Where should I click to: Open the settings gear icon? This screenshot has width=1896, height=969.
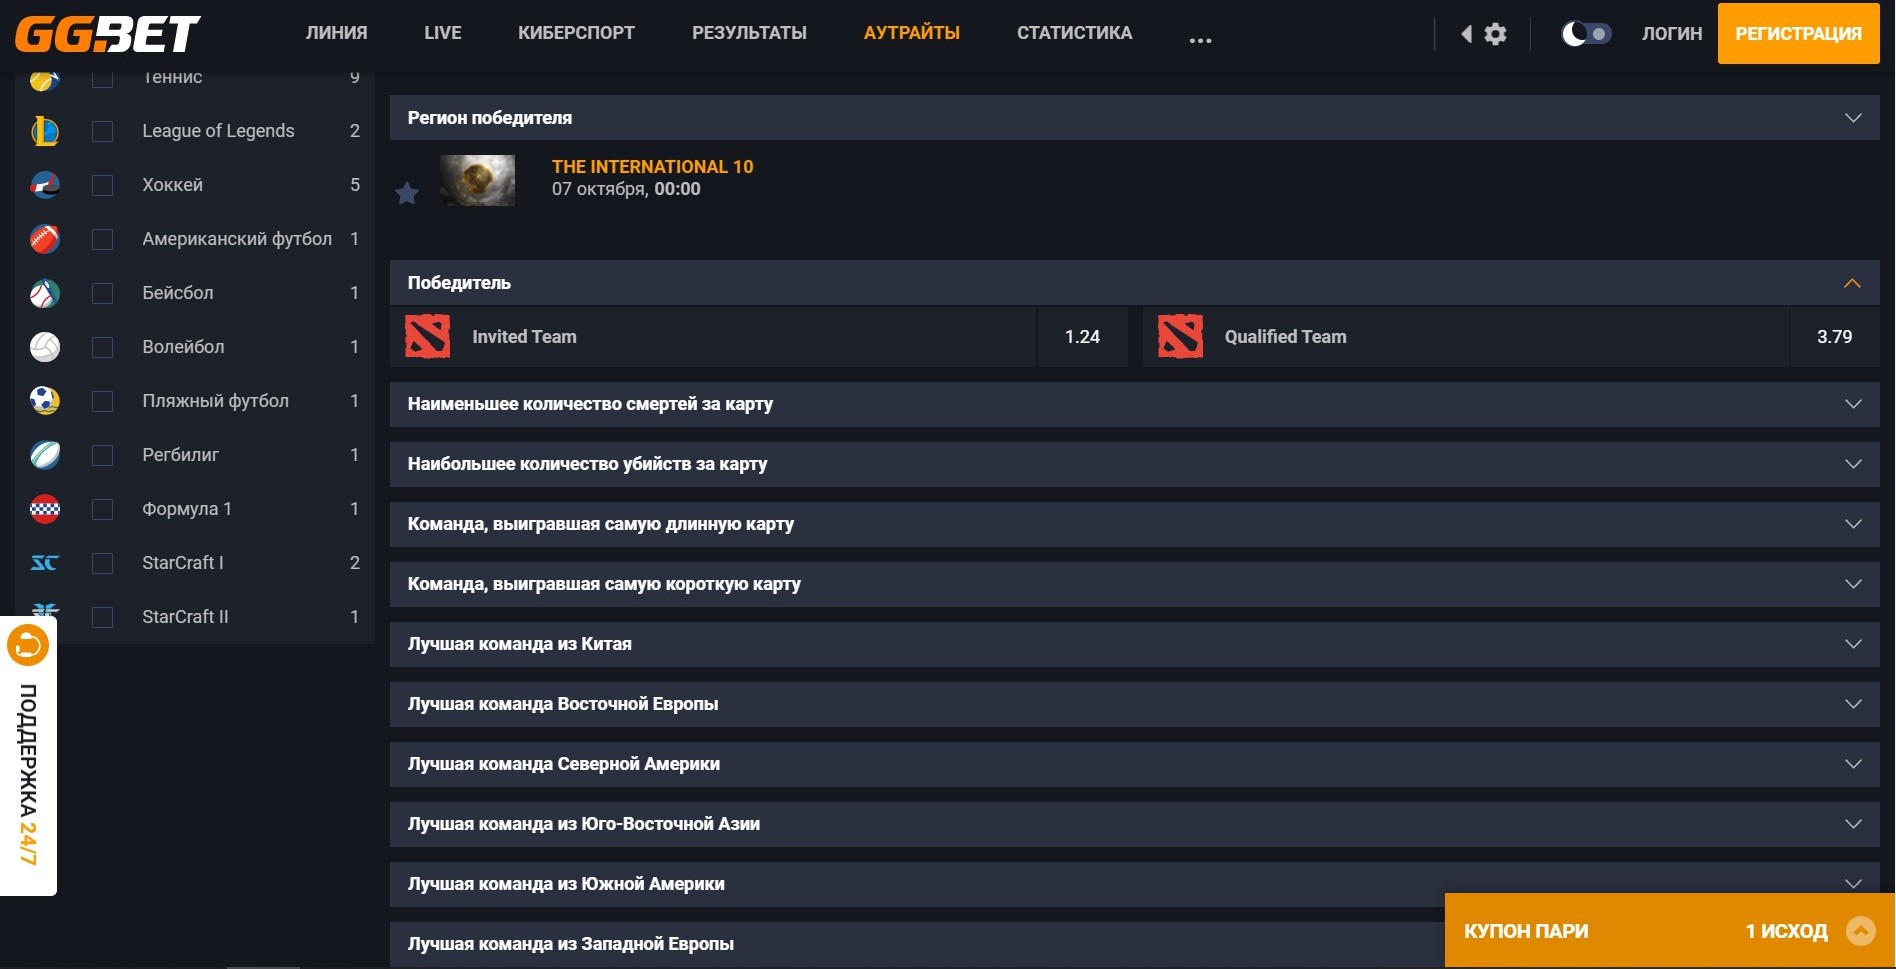point(1495,34)
